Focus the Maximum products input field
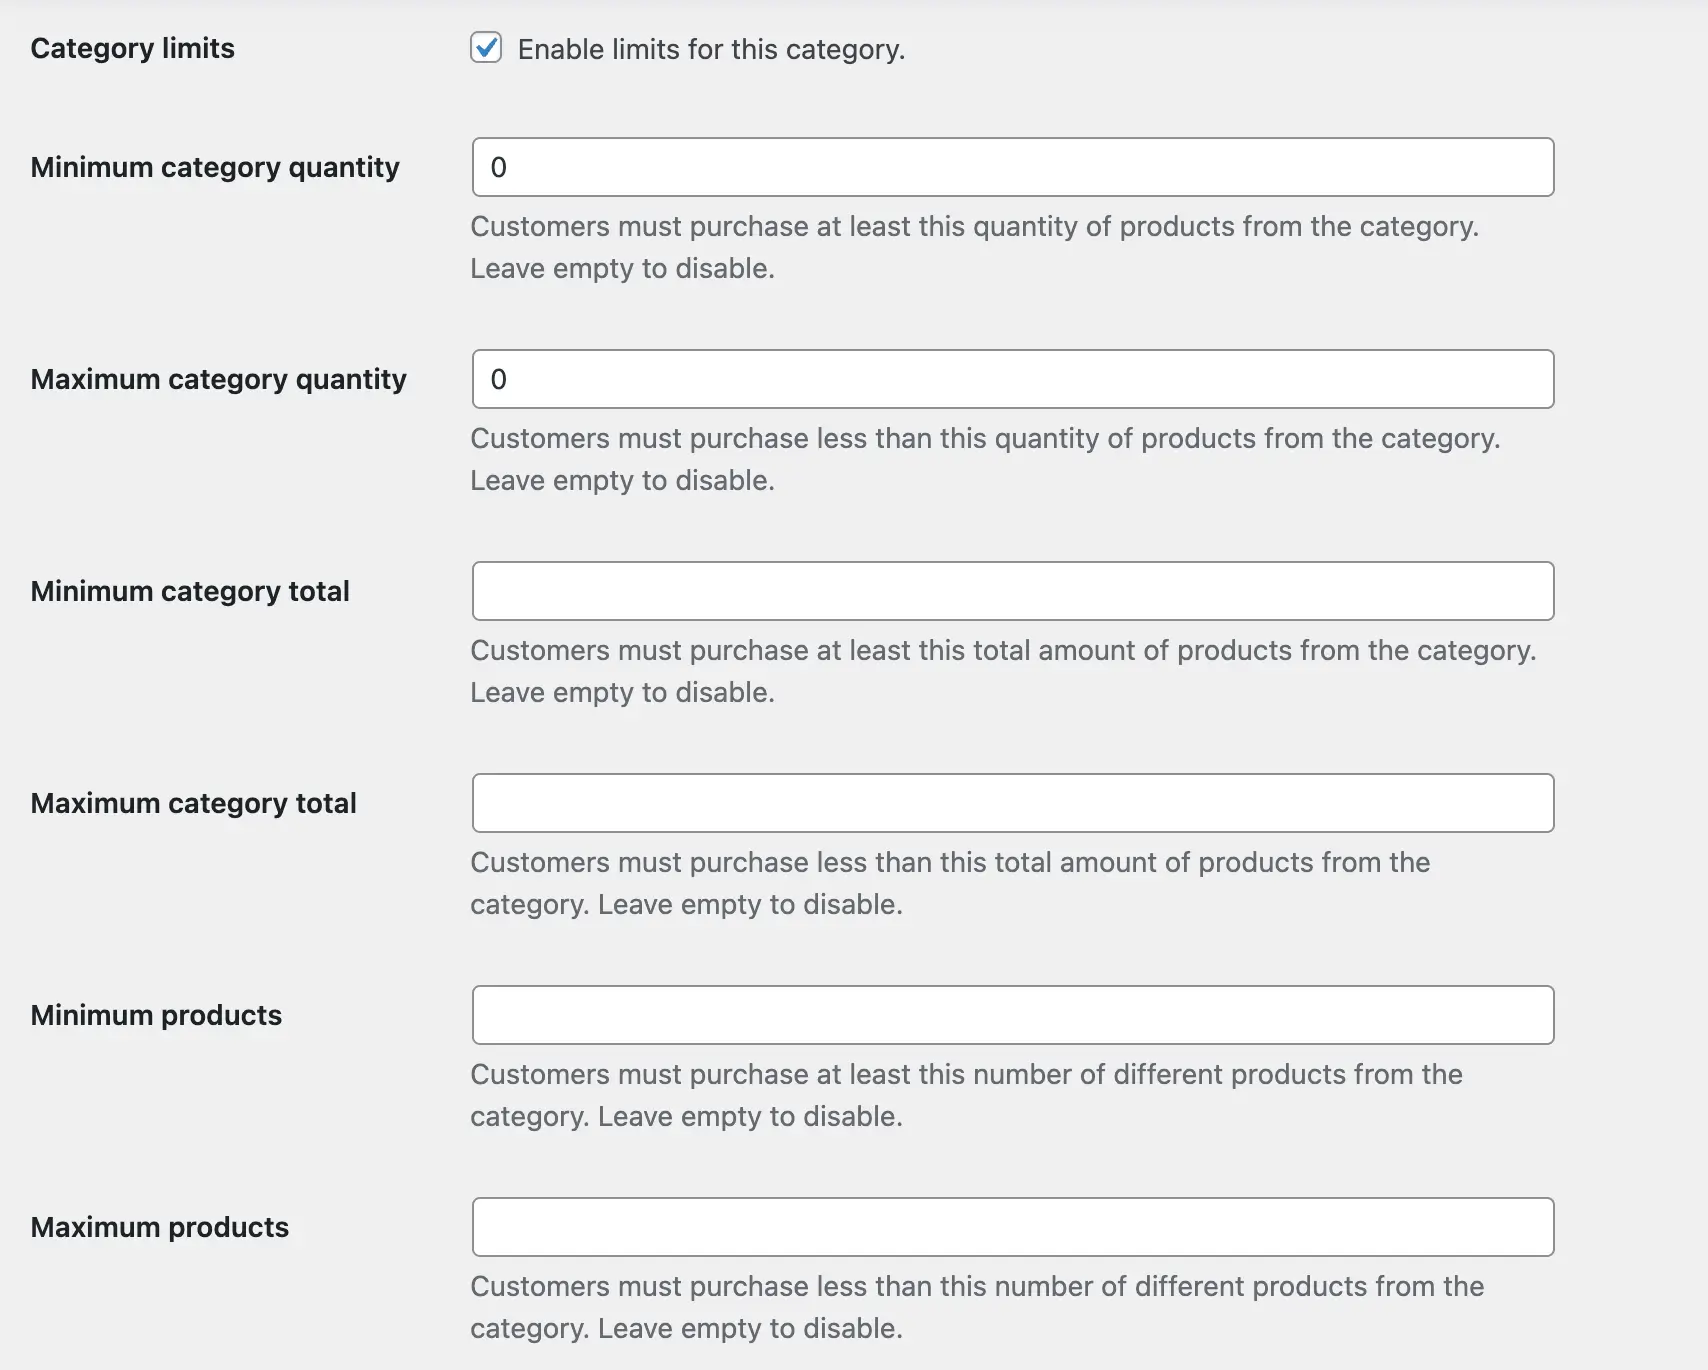 [x=1012, y=1227]
